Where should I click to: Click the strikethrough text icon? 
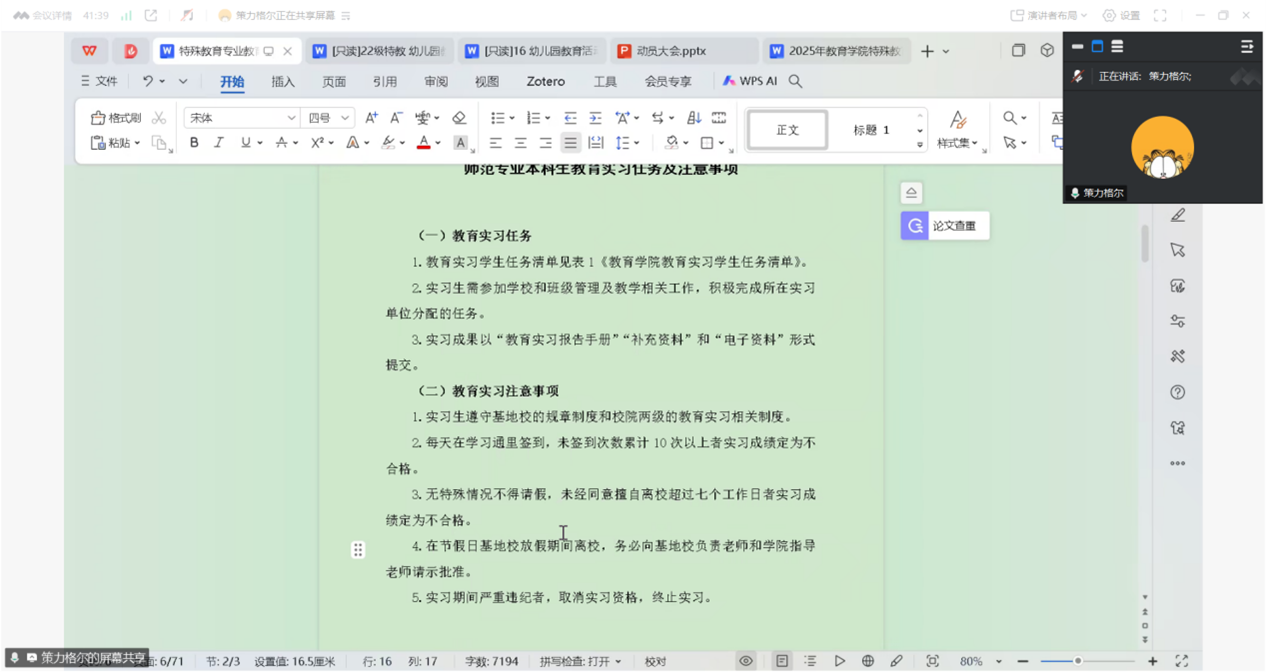[x=283, y=143]
